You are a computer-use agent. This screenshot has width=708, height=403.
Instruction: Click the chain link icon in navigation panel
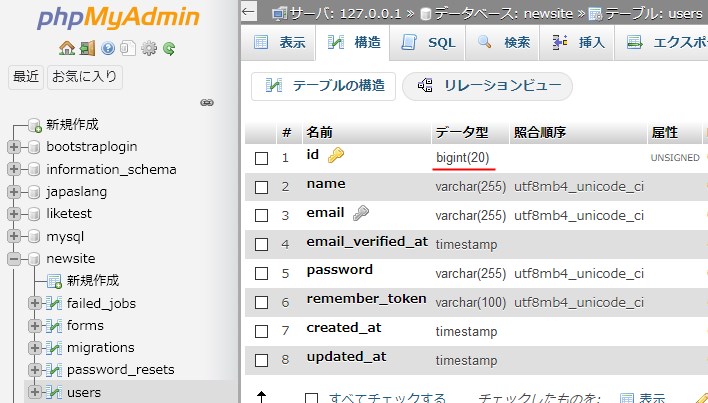tap(208, 102)
